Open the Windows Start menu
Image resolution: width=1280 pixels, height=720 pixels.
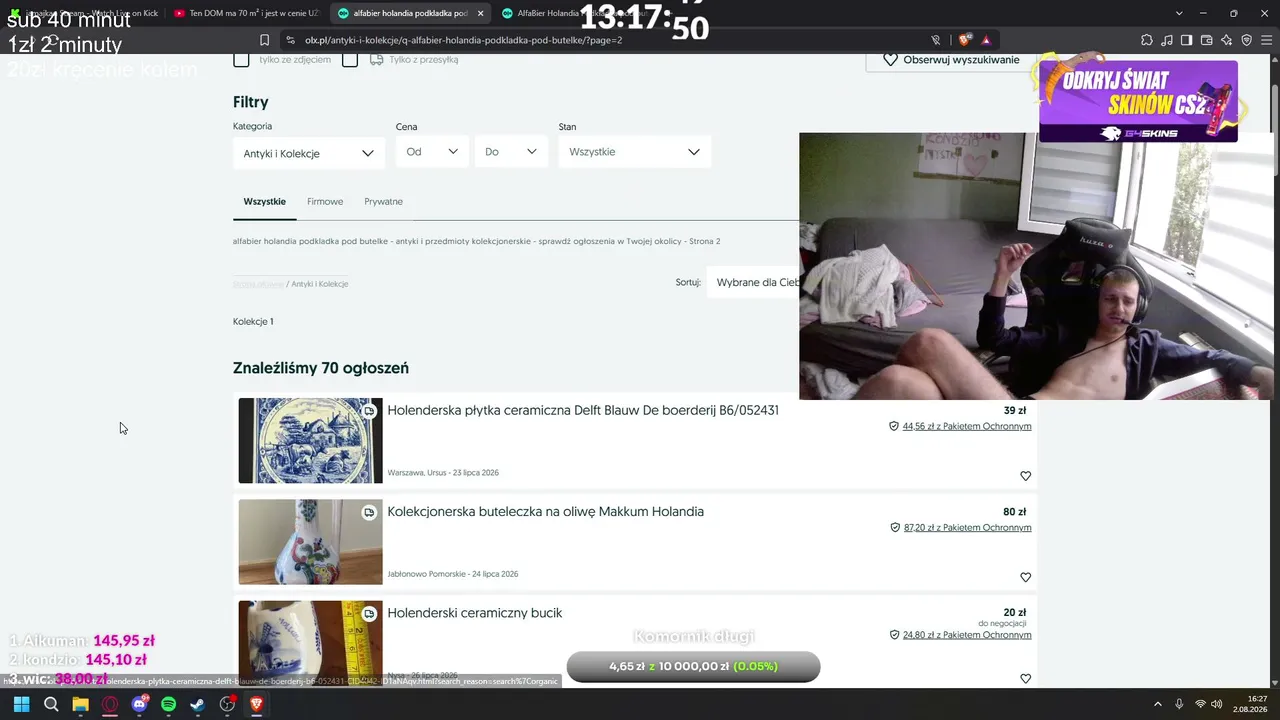click(21, 704)
